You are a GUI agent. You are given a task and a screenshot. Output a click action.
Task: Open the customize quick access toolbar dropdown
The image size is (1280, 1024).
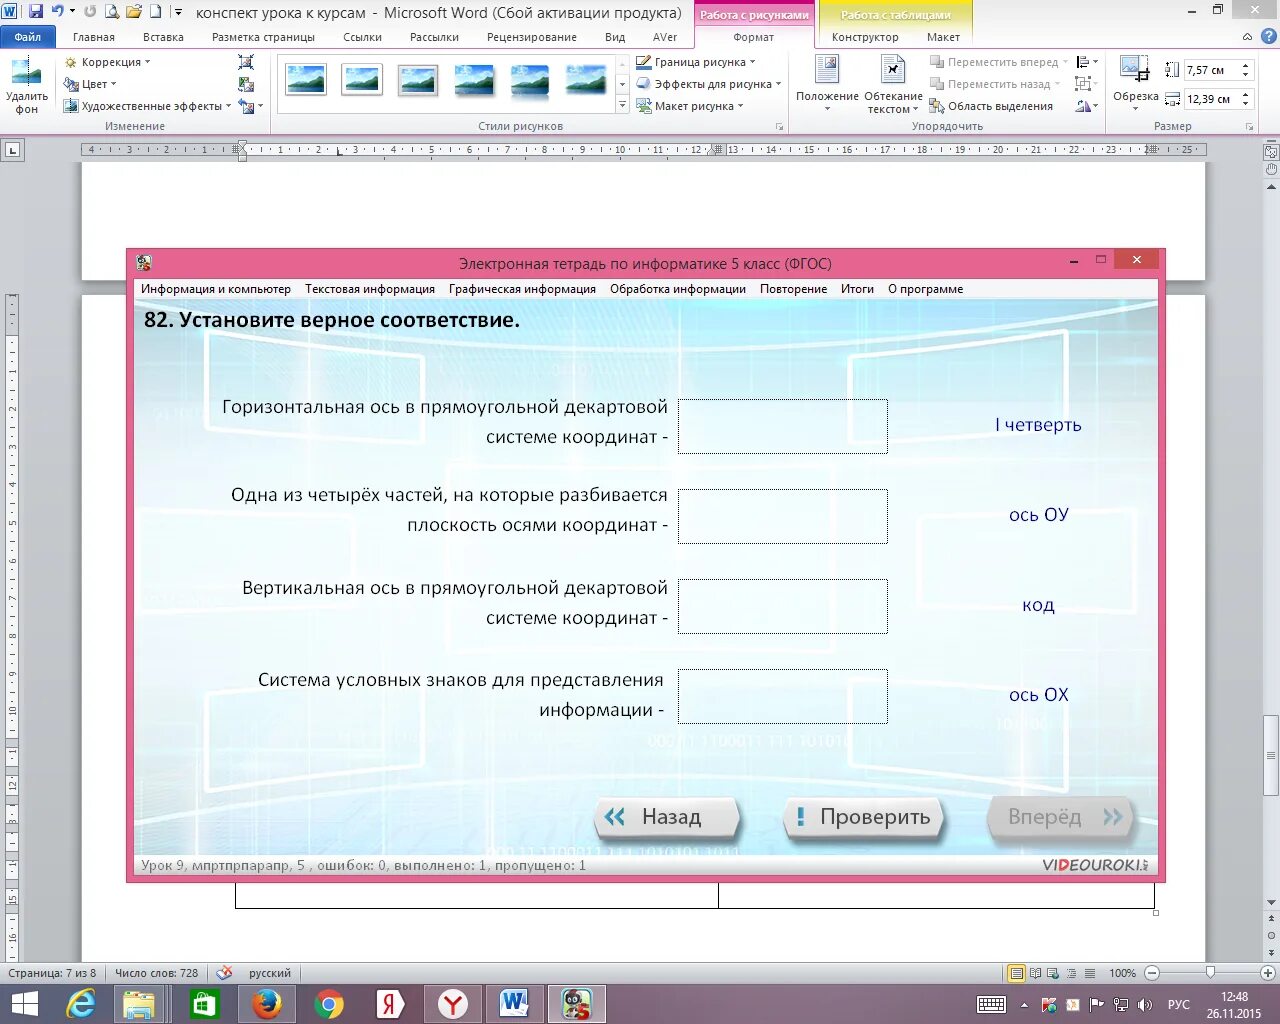click(x=178, y=12)
